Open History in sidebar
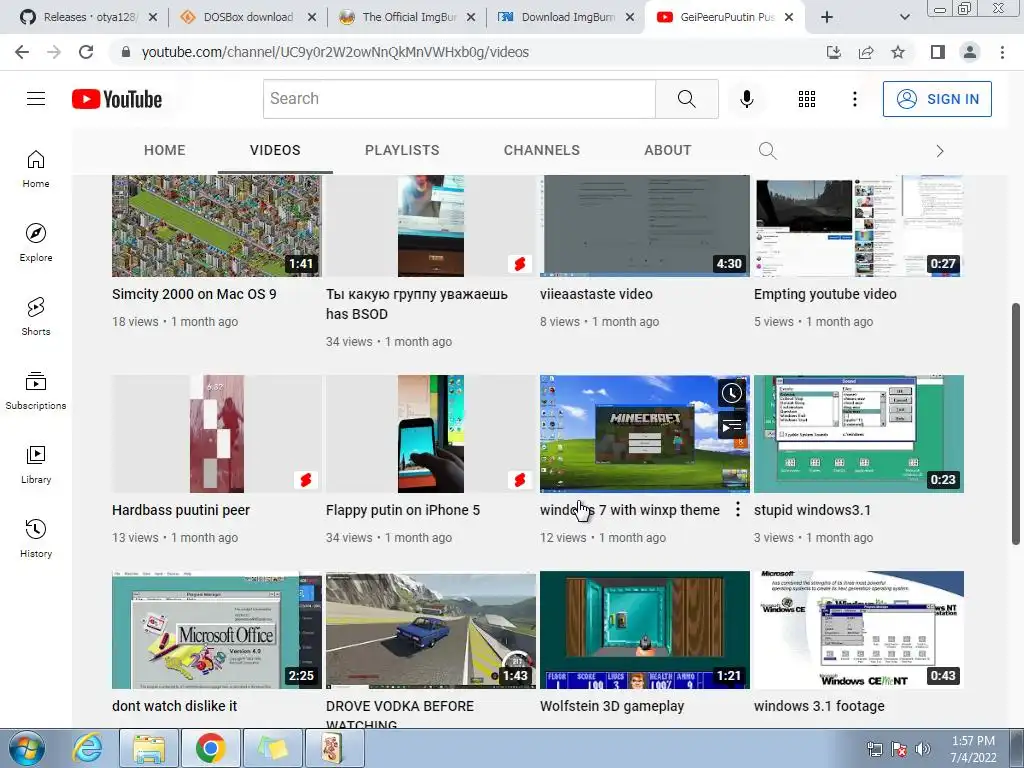This screenshot has width=1024, height=768. [x=36, y=538]
